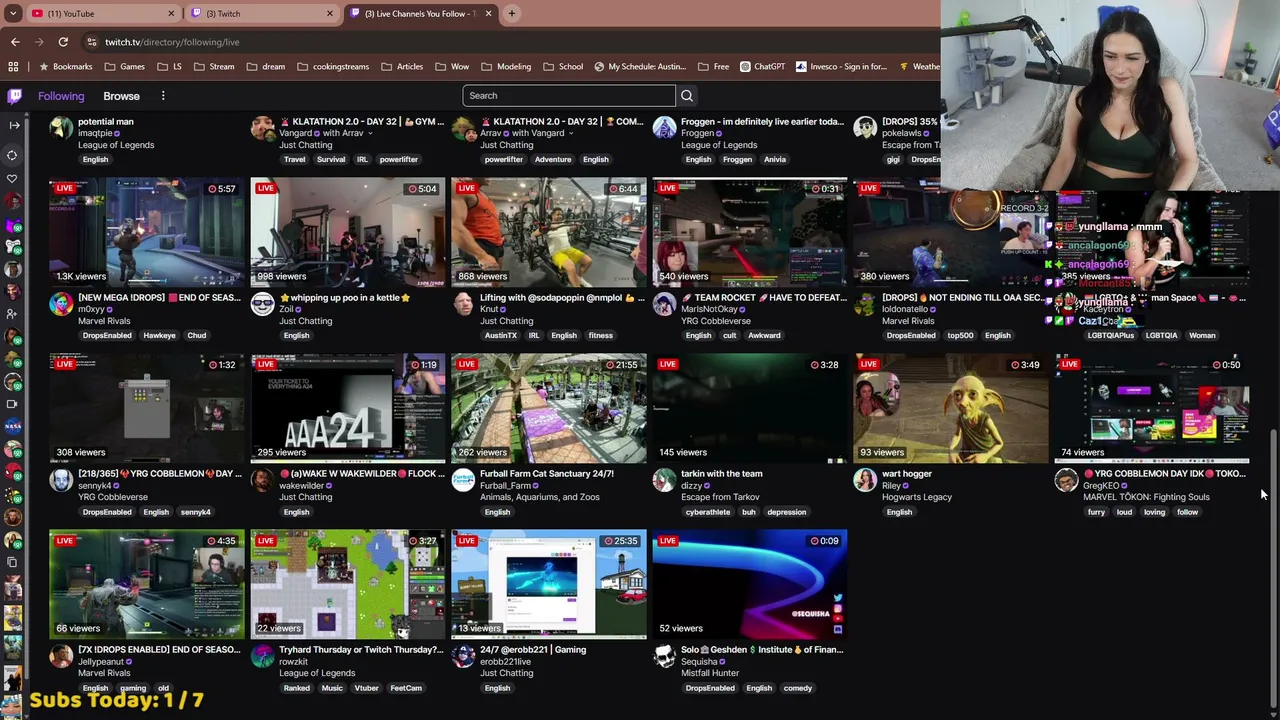1280x720 pixels.
Task: Expand the Twitch left sidebar
Action: click(x=14, y=125)
